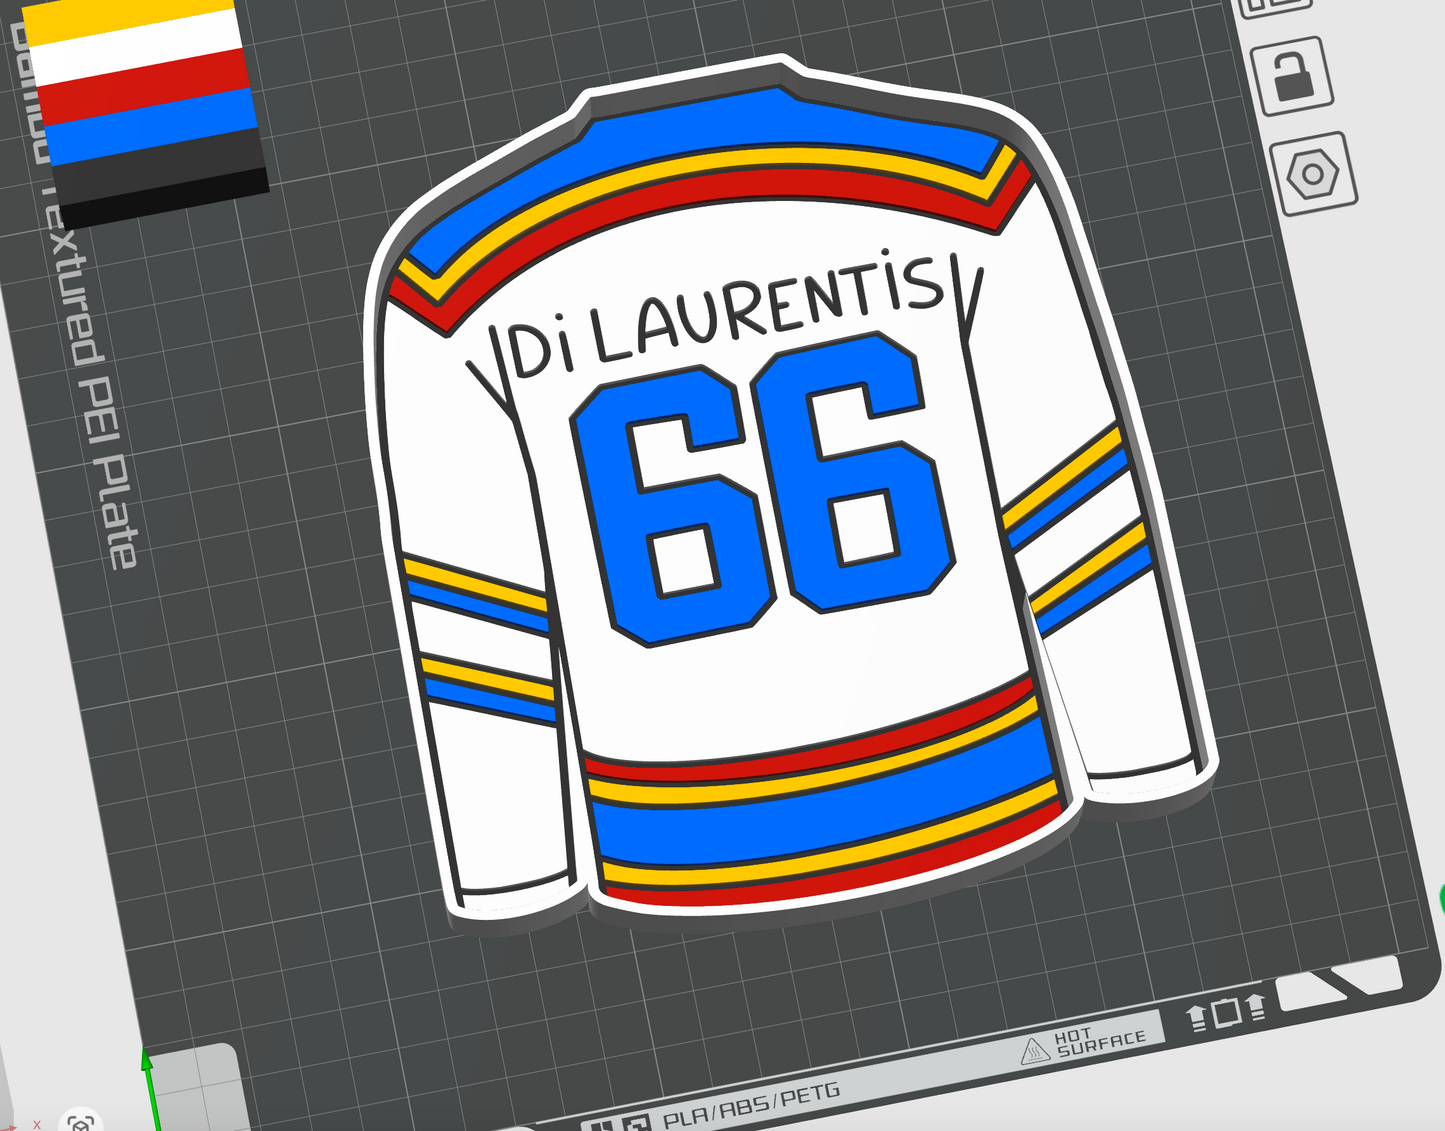This screenshot has height=1131, width=1445.
Task: Toggle the plate lock icon
Action: click(x=1292, y=75)
